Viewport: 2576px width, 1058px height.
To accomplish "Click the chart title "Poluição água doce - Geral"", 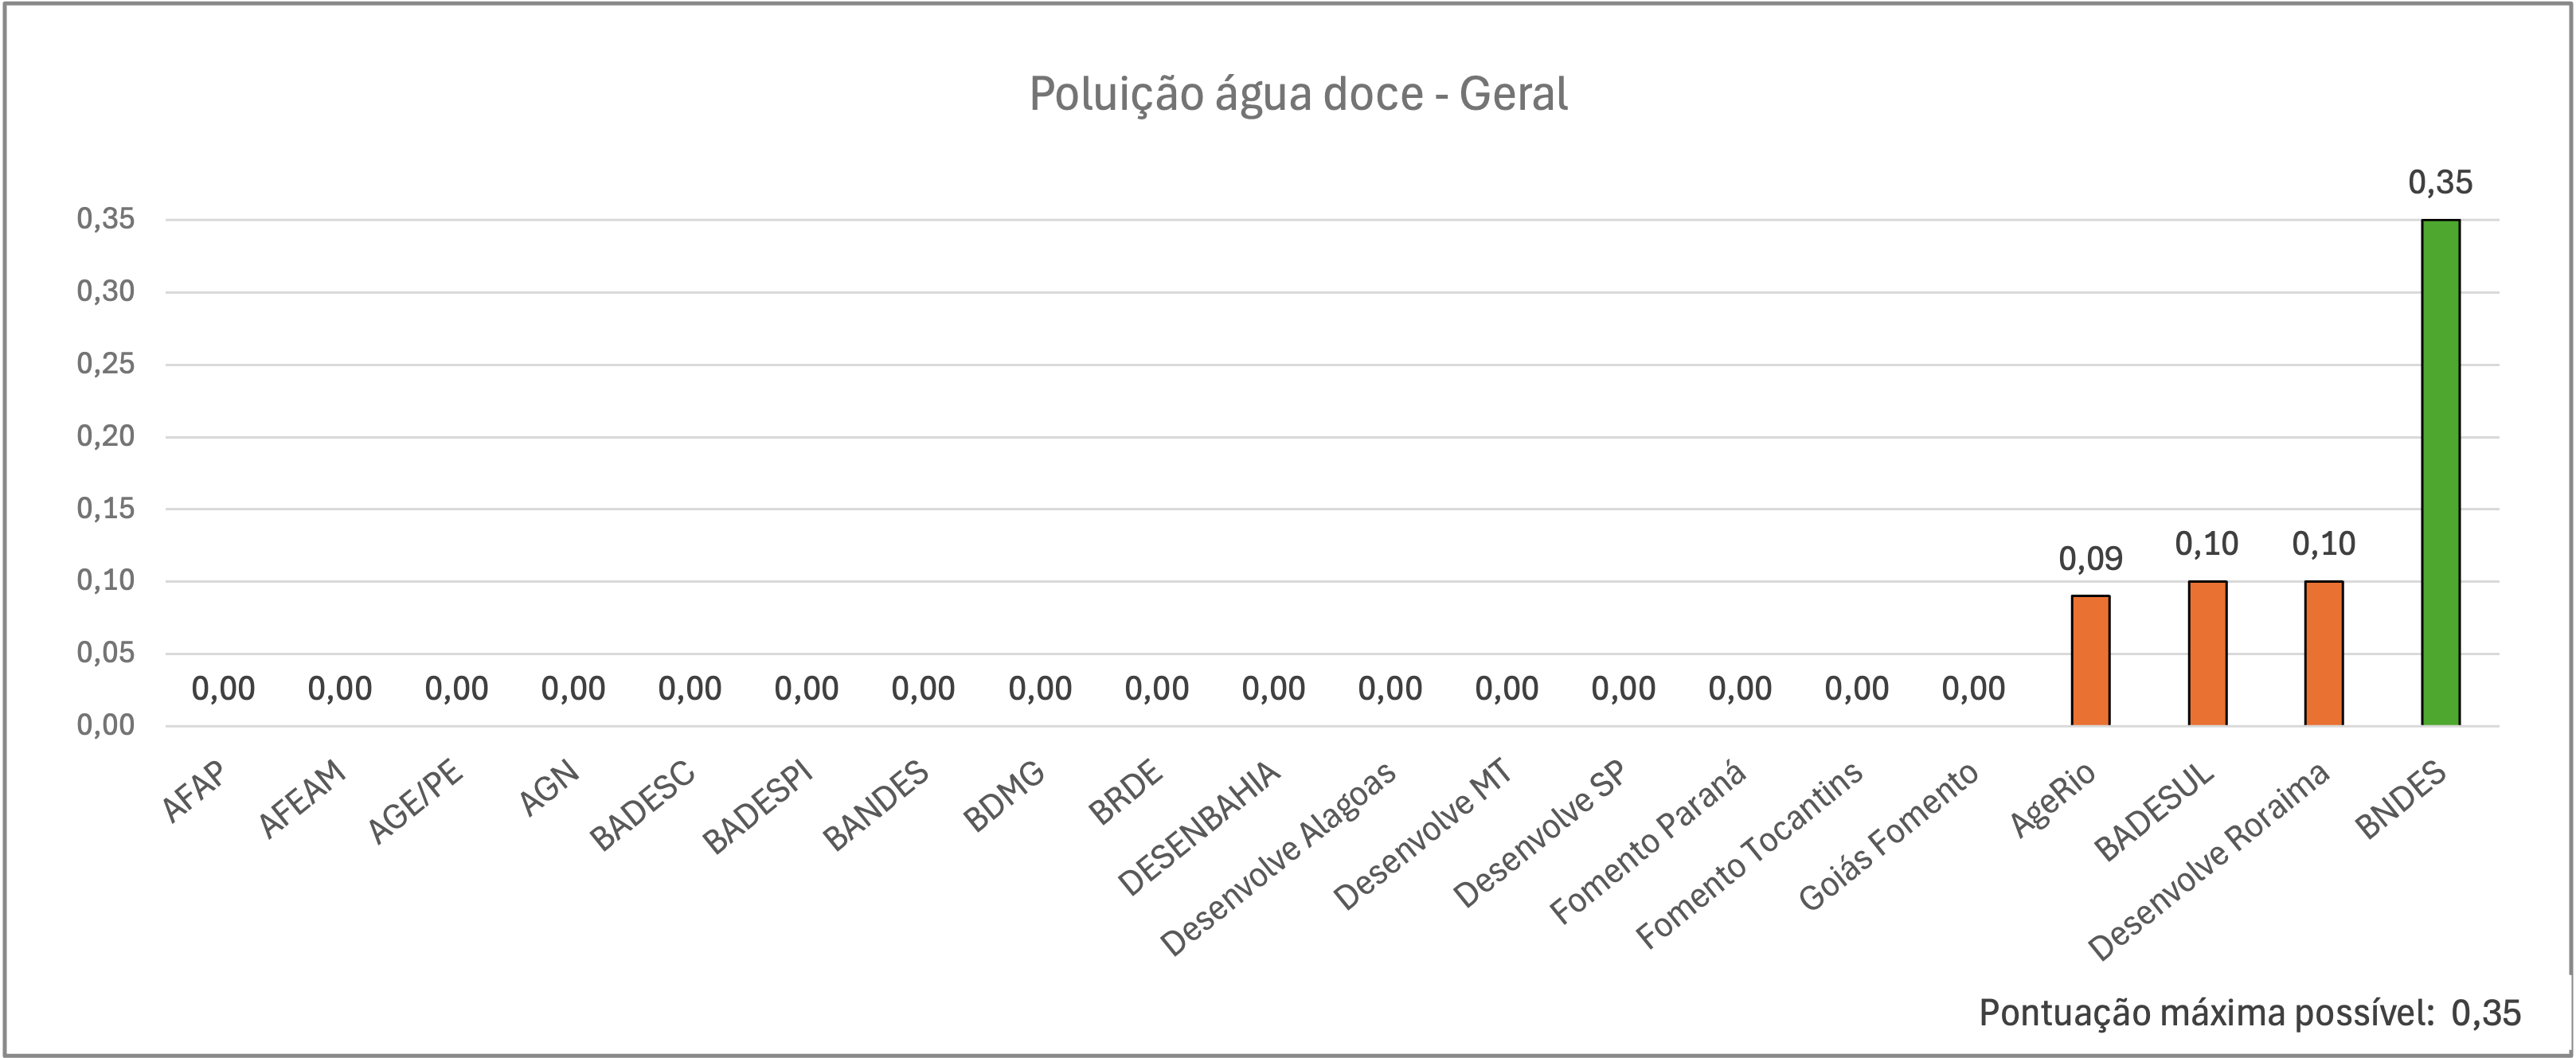I will (x=1298, y=94).
